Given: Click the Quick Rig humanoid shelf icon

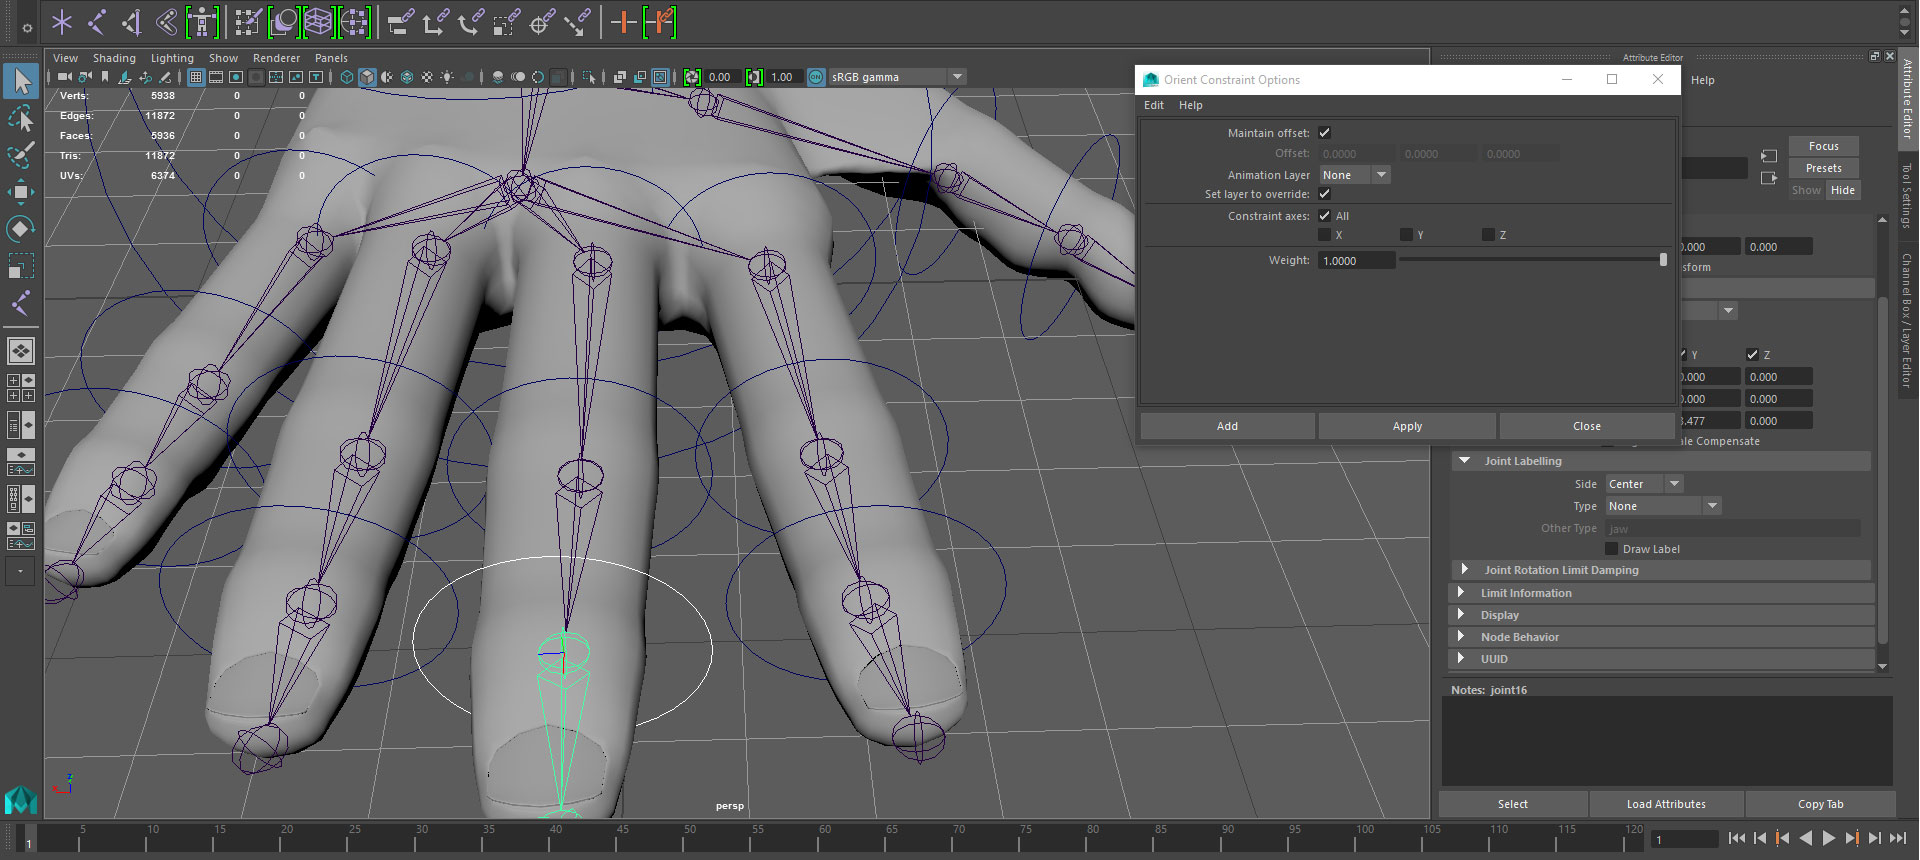Looking at the screenshot, I should pos(202,22).
